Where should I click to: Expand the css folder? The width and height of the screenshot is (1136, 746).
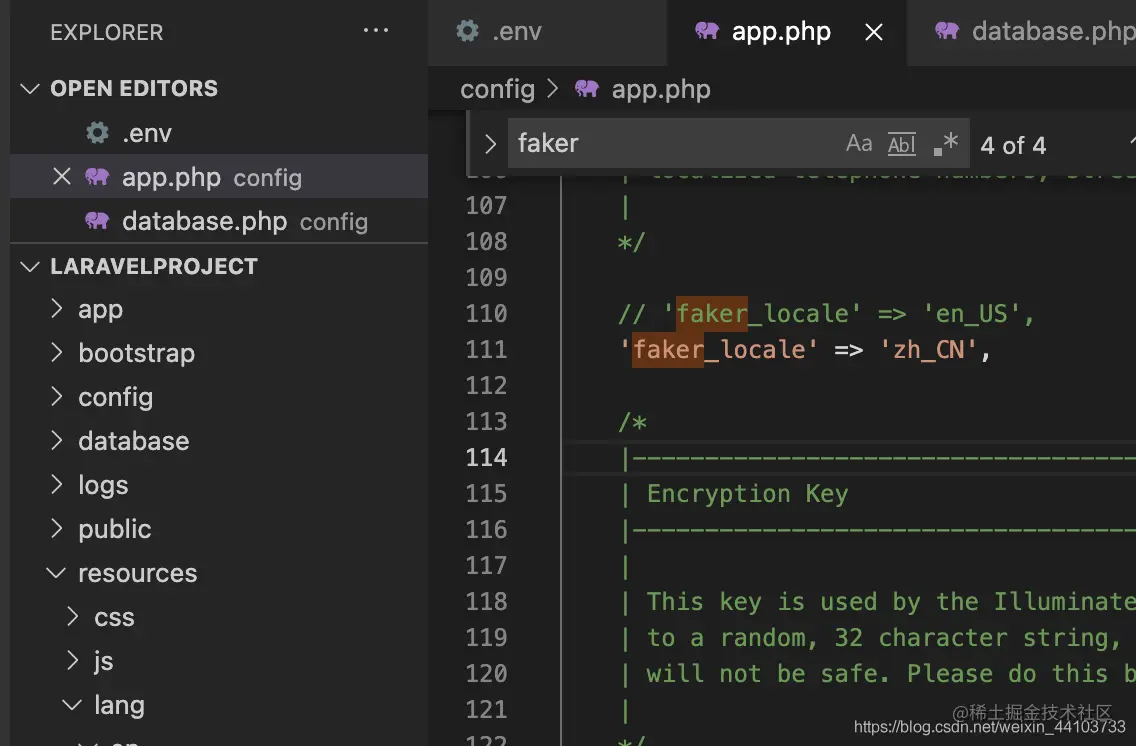(x=72, y=617)
